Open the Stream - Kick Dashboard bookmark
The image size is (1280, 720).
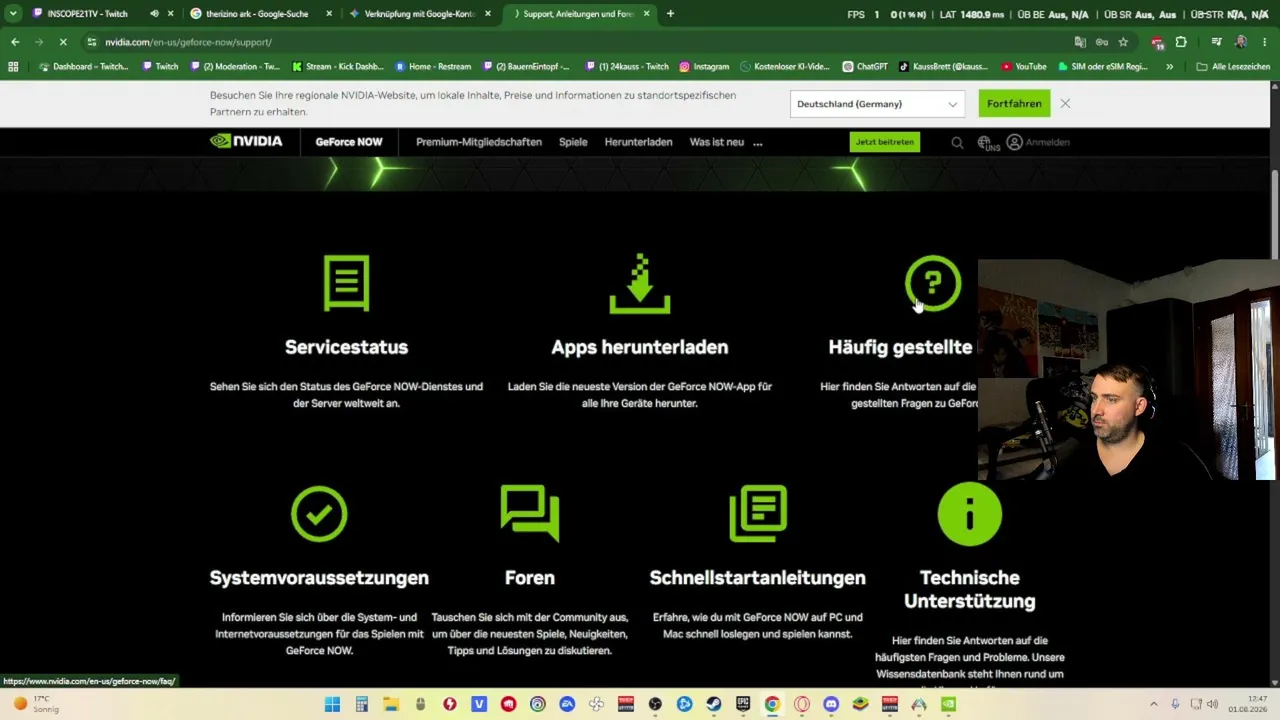click(x=338, y=67)
